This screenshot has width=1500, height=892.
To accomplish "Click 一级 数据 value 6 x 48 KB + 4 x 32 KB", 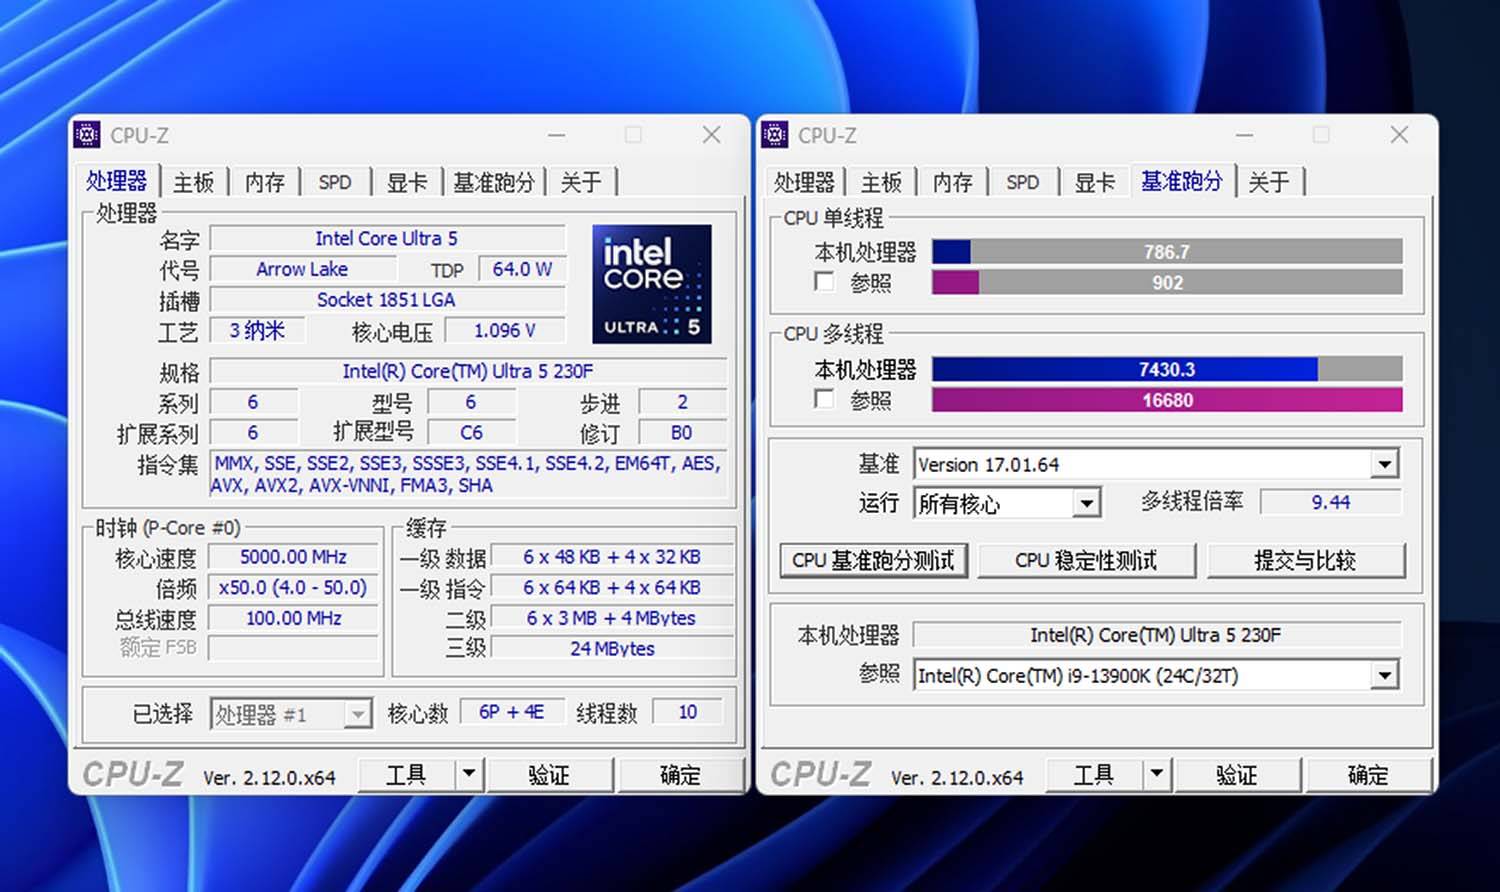I will 612,557.
